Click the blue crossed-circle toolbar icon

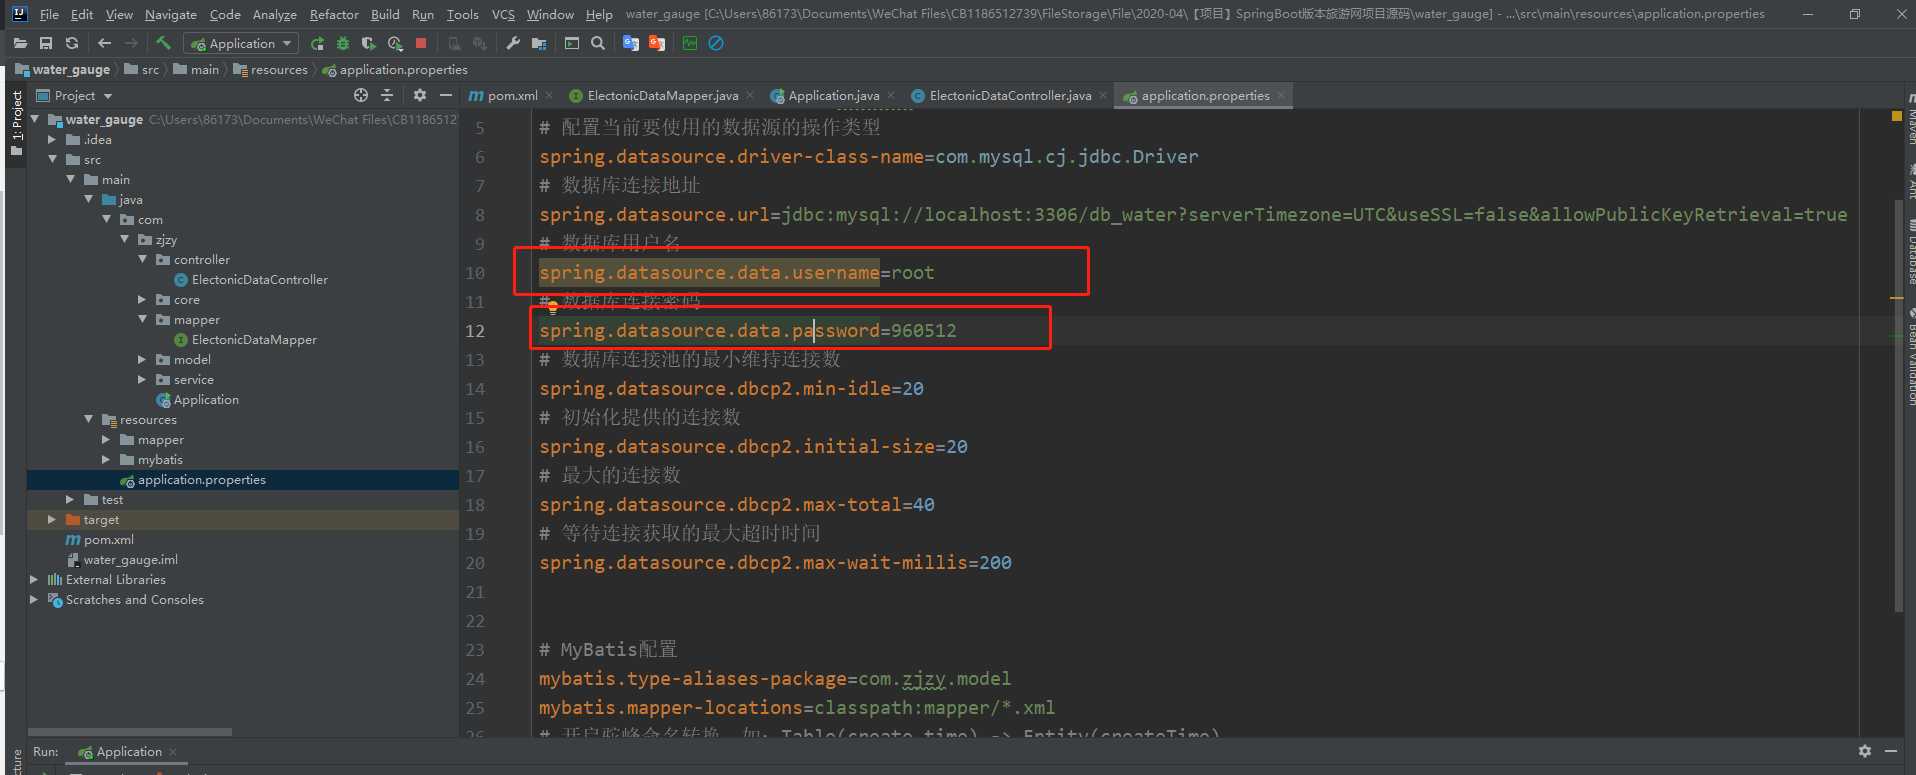click(716, 43)
